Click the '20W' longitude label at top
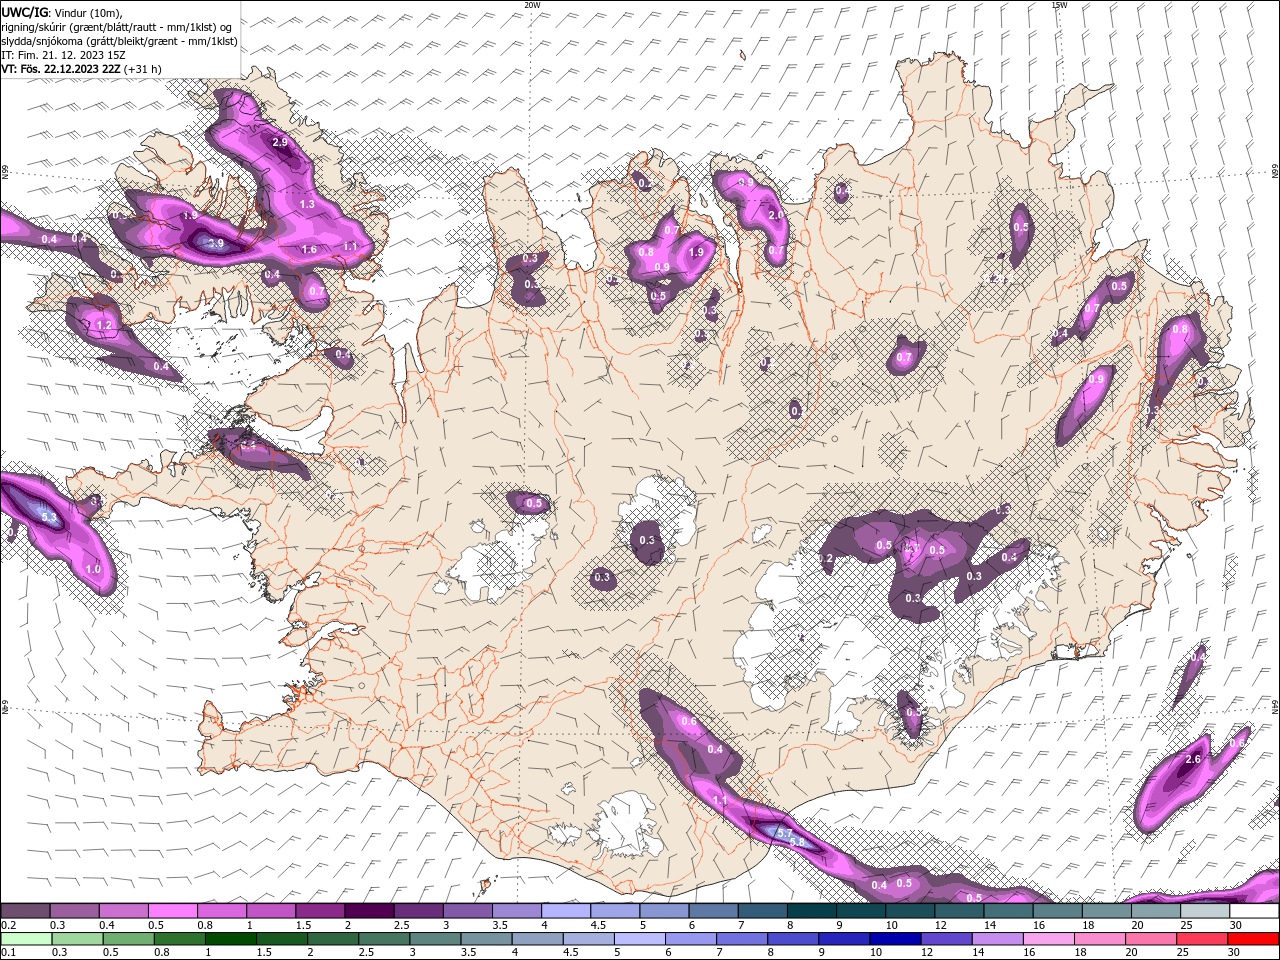The image size is (1280, 960). click(532, 5)
